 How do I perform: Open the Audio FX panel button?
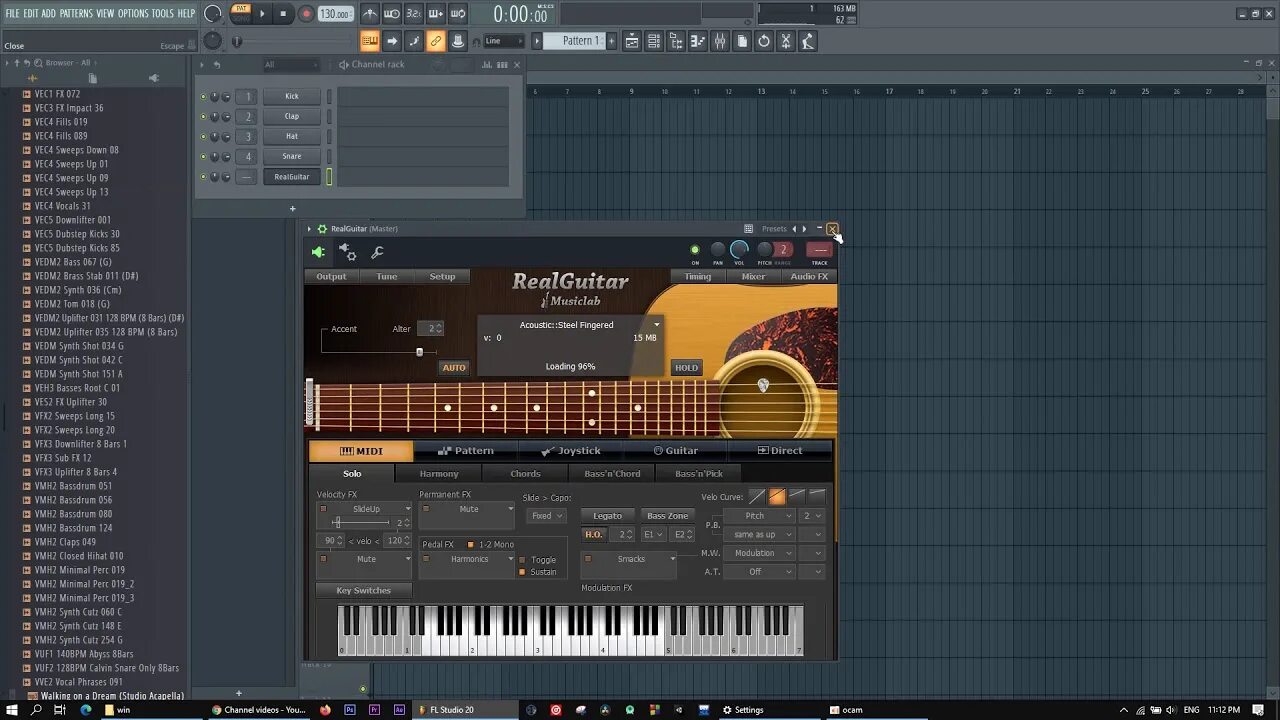coord(809,277)
